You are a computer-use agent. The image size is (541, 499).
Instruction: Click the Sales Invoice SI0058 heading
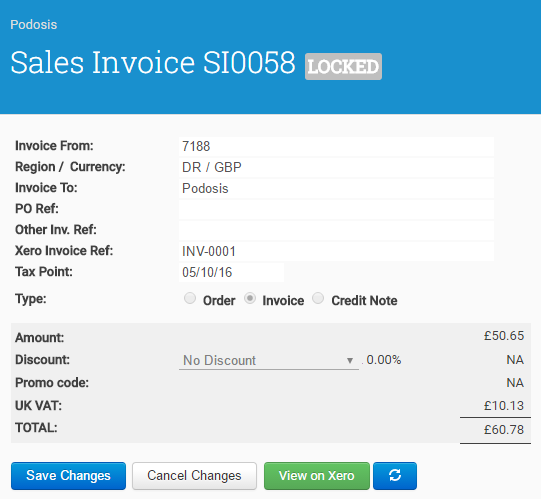click(x=153, y=62)
